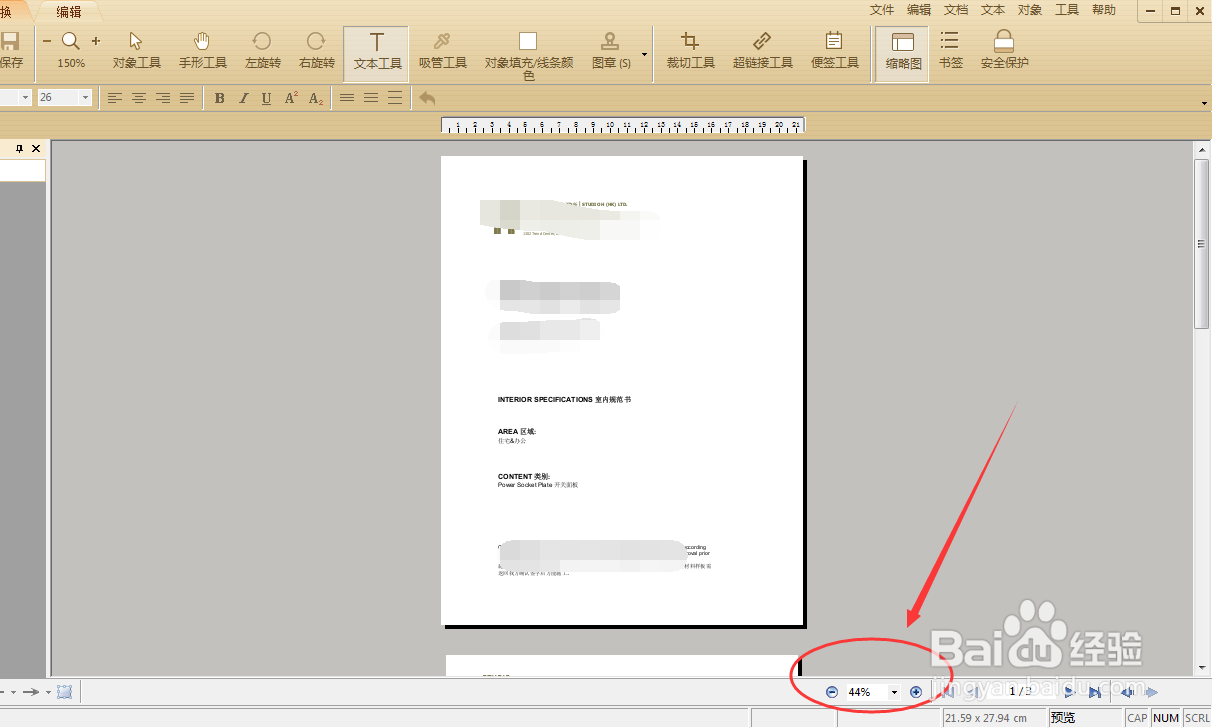Open the Document menu (文档)
The width and height of the screenshot is (1212, 728).
(x=956, y=10)
